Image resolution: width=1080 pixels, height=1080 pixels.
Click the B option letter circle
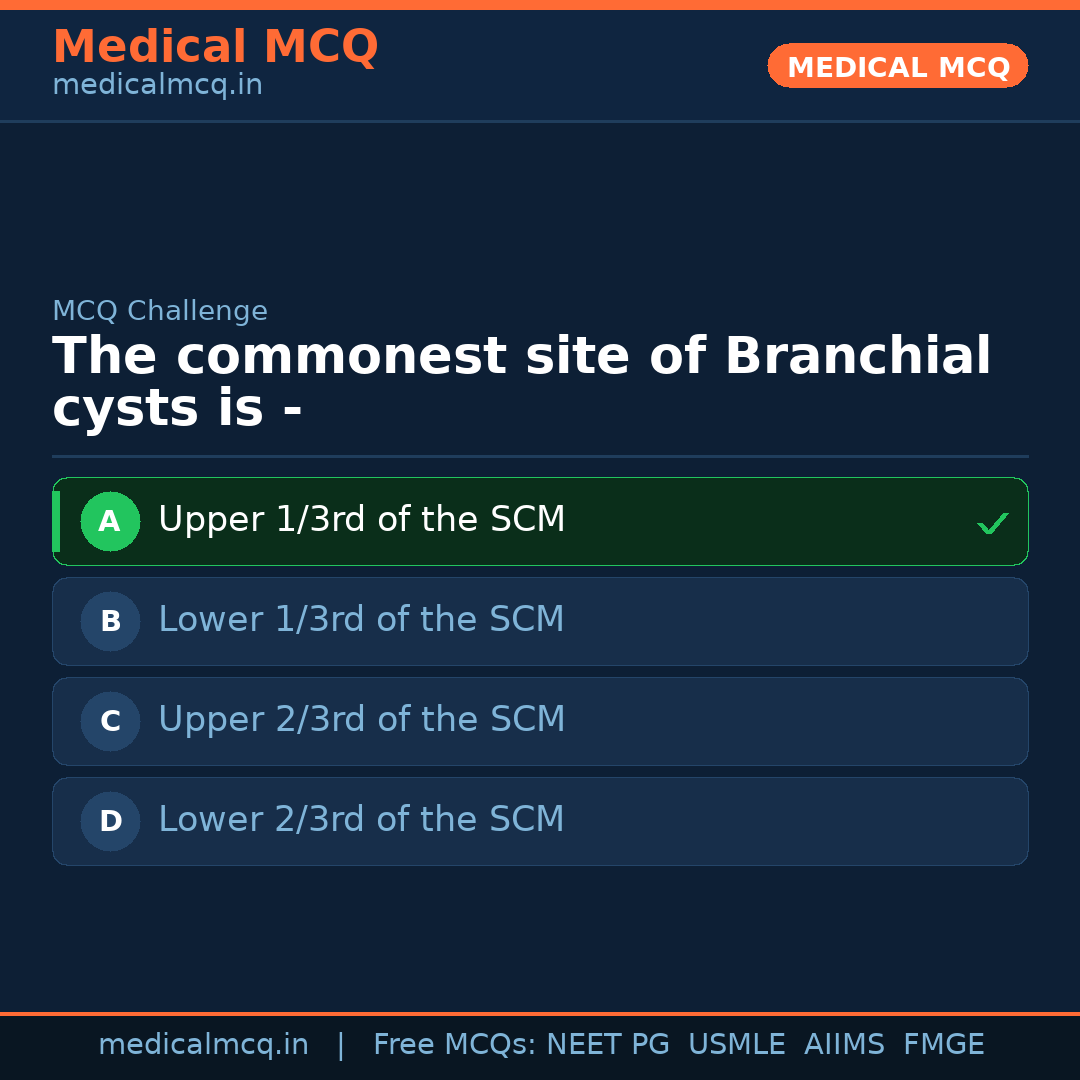click(110, 621)
